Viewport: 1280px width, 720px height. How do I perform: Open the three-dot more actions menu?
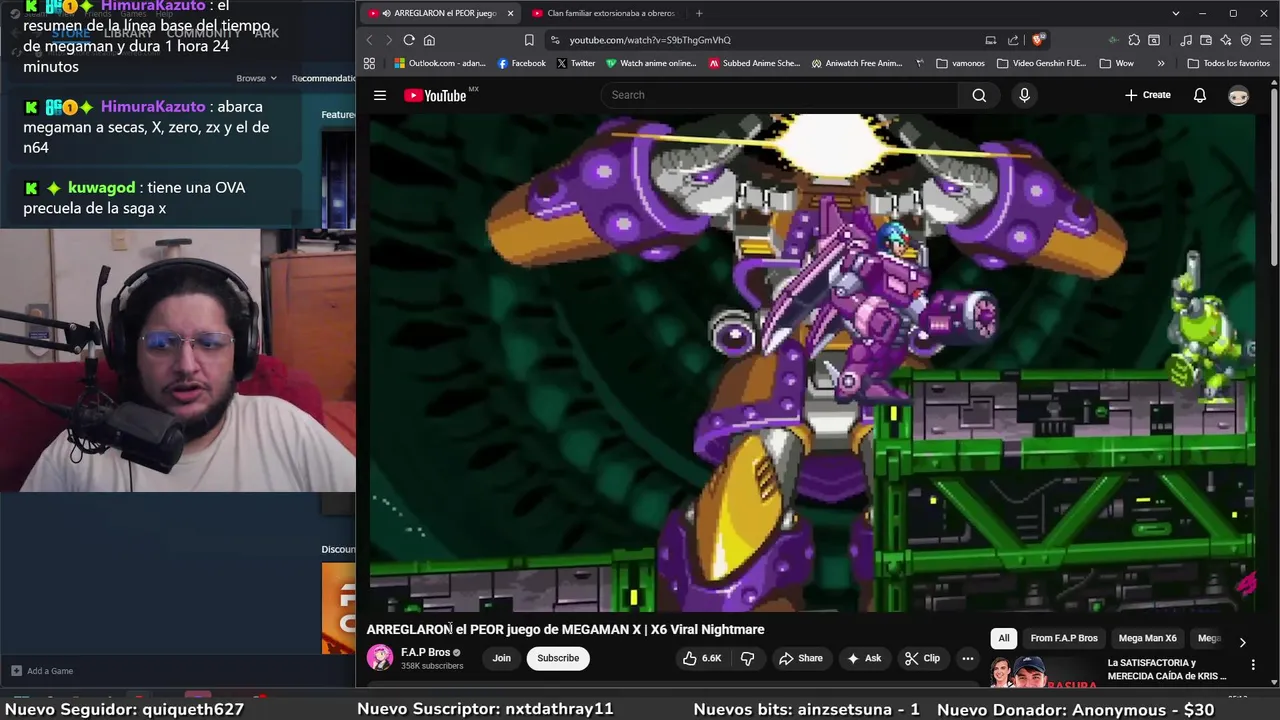[967, 658]
